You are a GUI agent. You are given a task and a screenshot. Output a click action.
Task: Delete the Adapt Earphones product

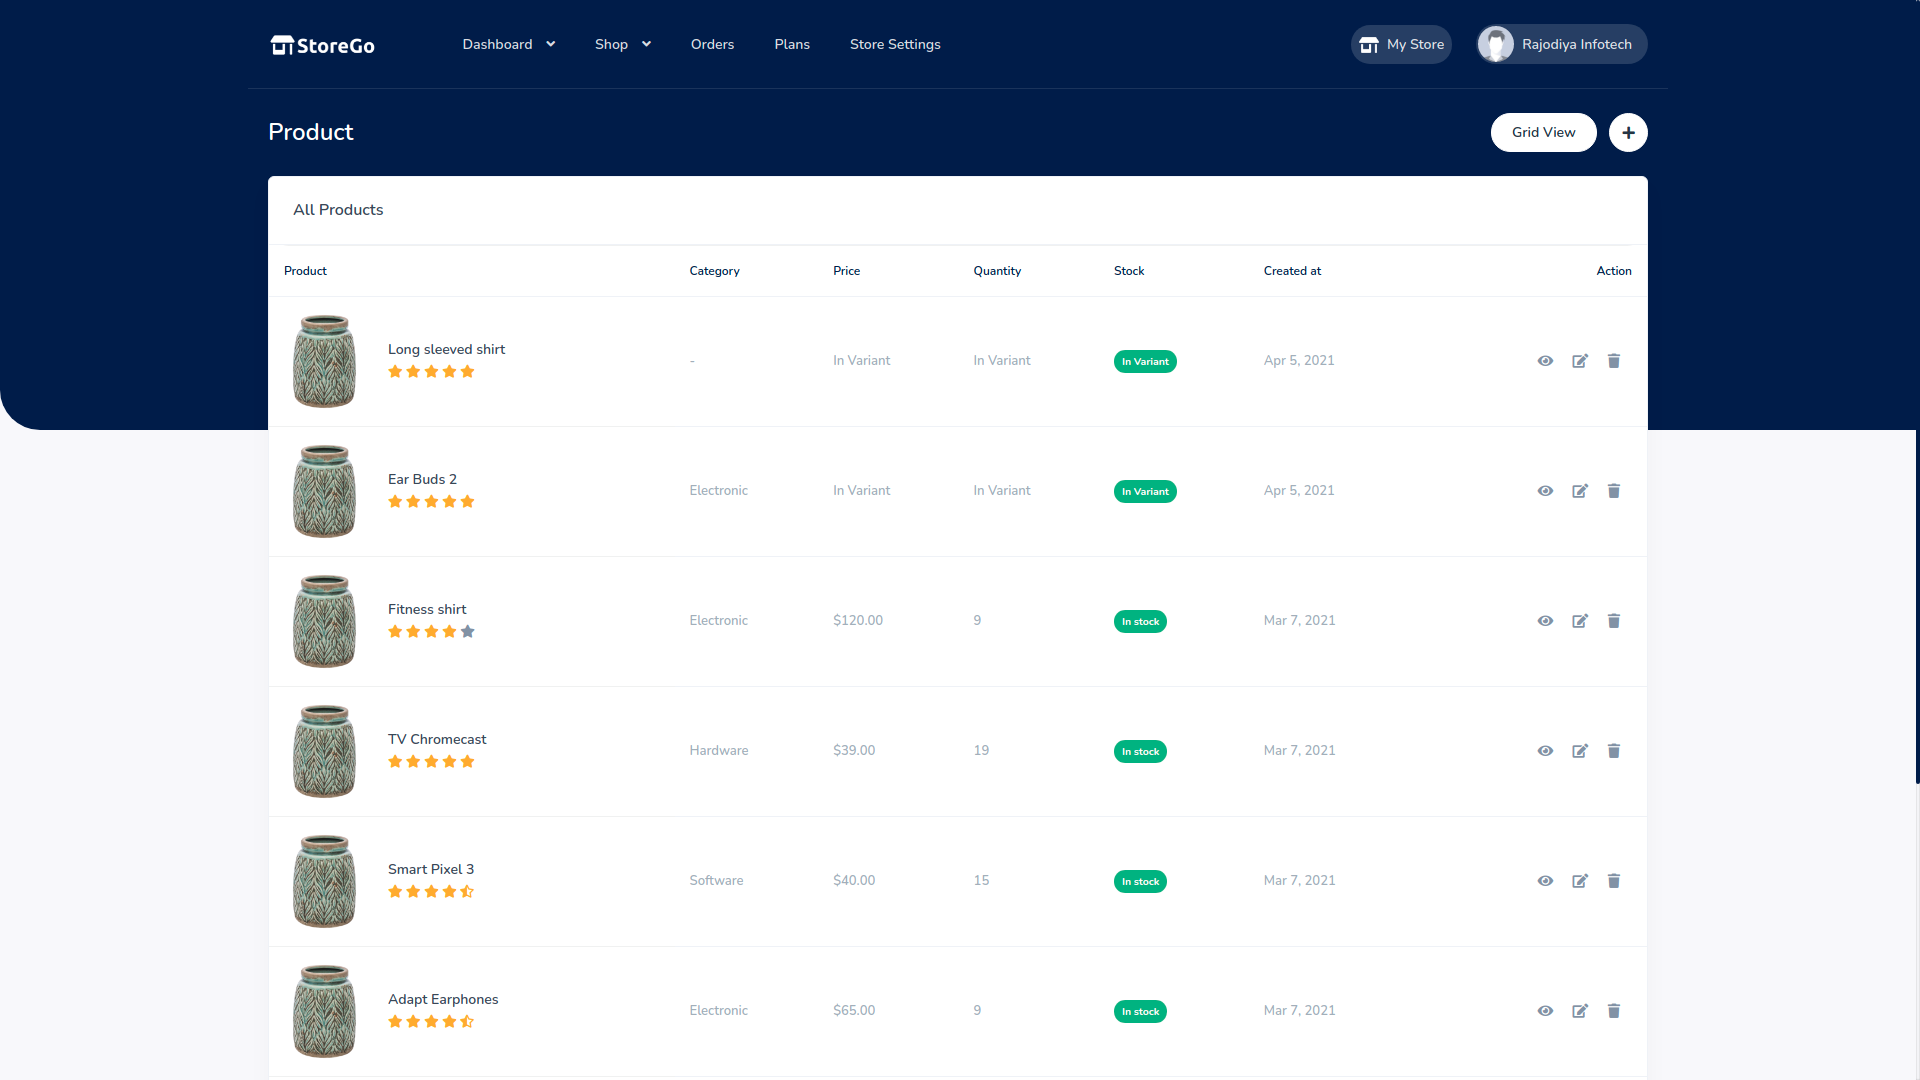[x=1614, y=1011]
